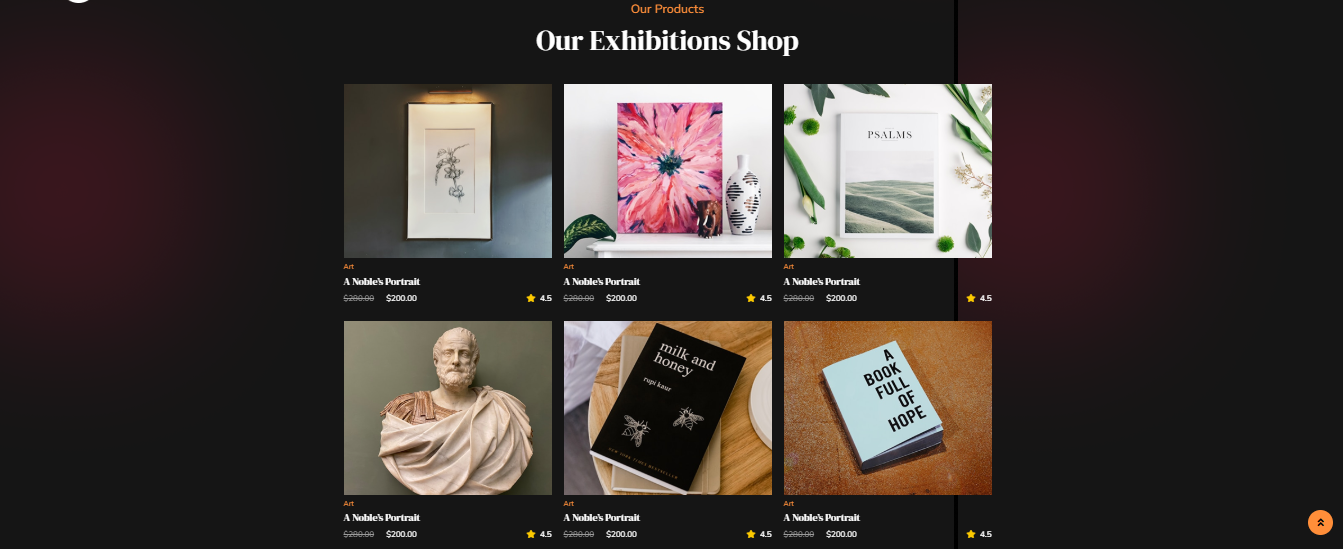Screen dimensions: 1344x549
Task: Click the Art category label under flower painting
Action: click(x=569, y=267)
